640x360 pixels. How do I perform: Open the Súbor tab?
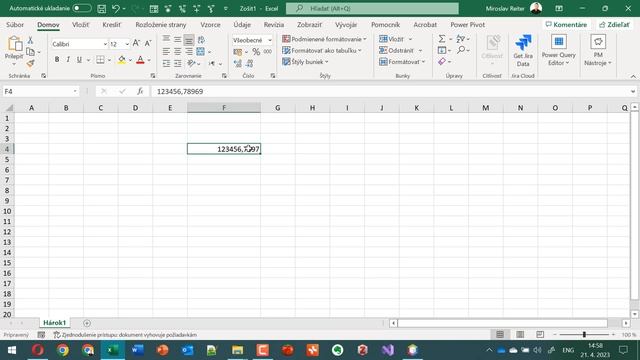15,24
